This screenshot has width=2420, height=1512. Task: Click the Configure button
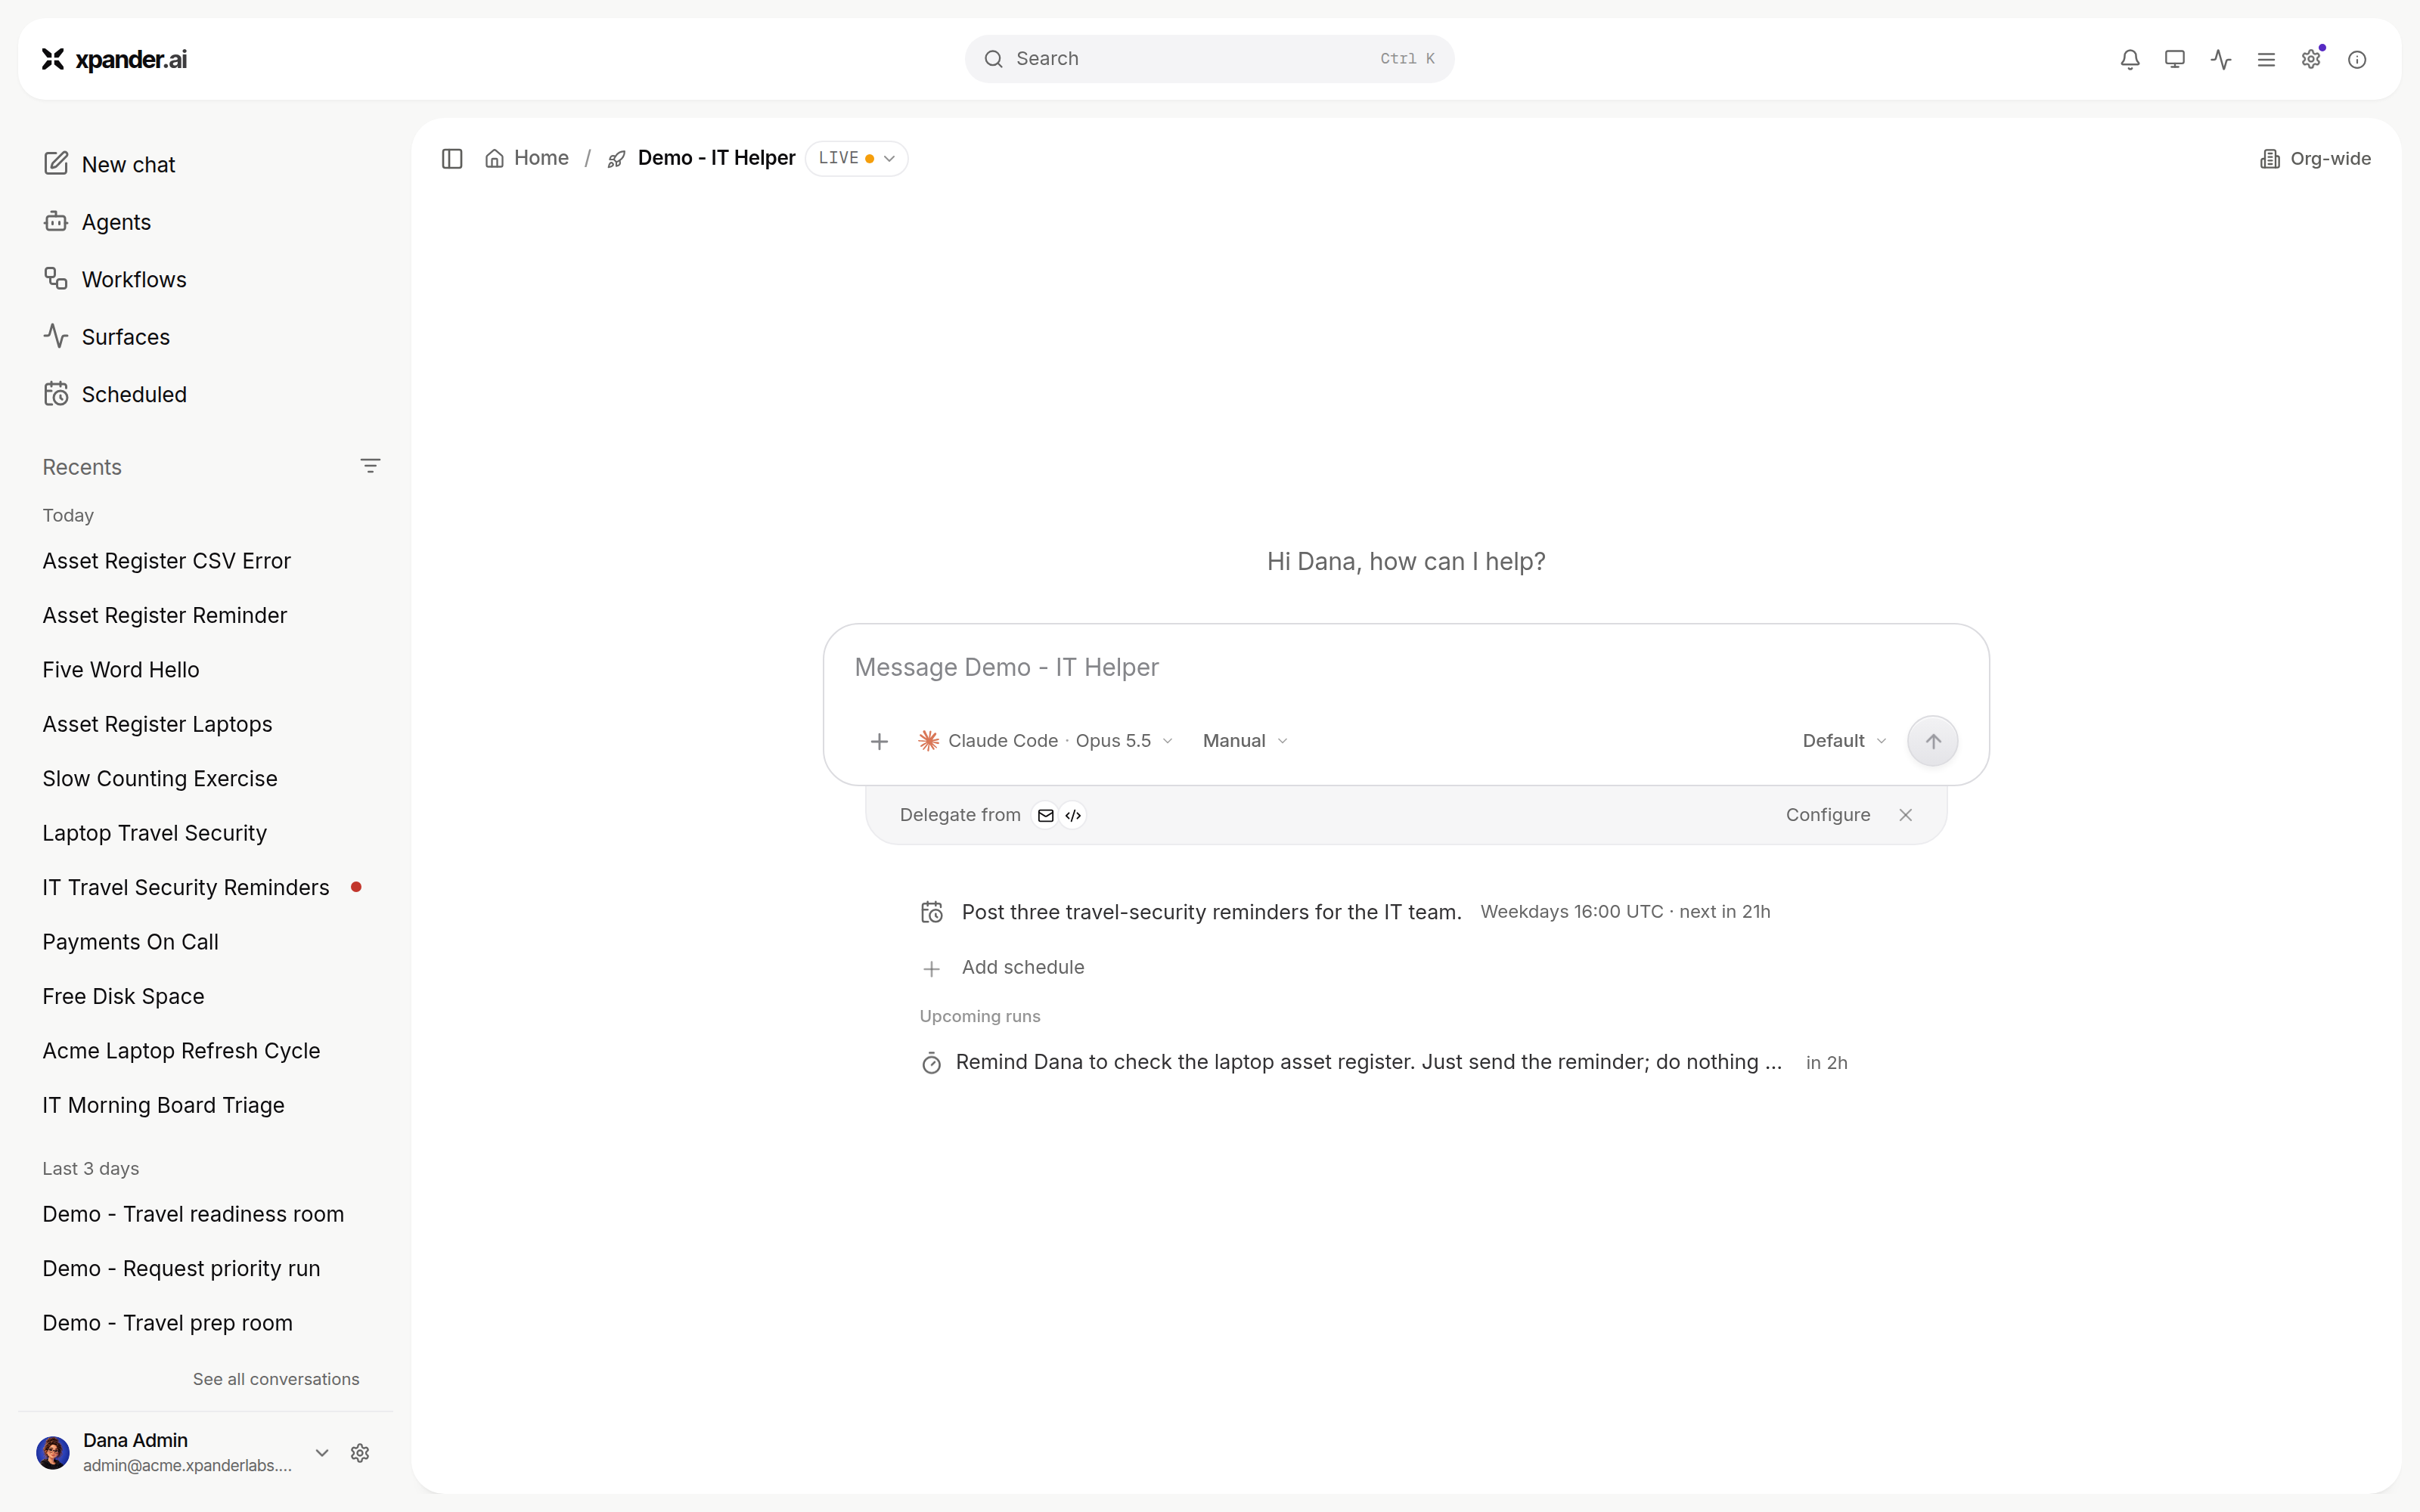coord(1827,815)
